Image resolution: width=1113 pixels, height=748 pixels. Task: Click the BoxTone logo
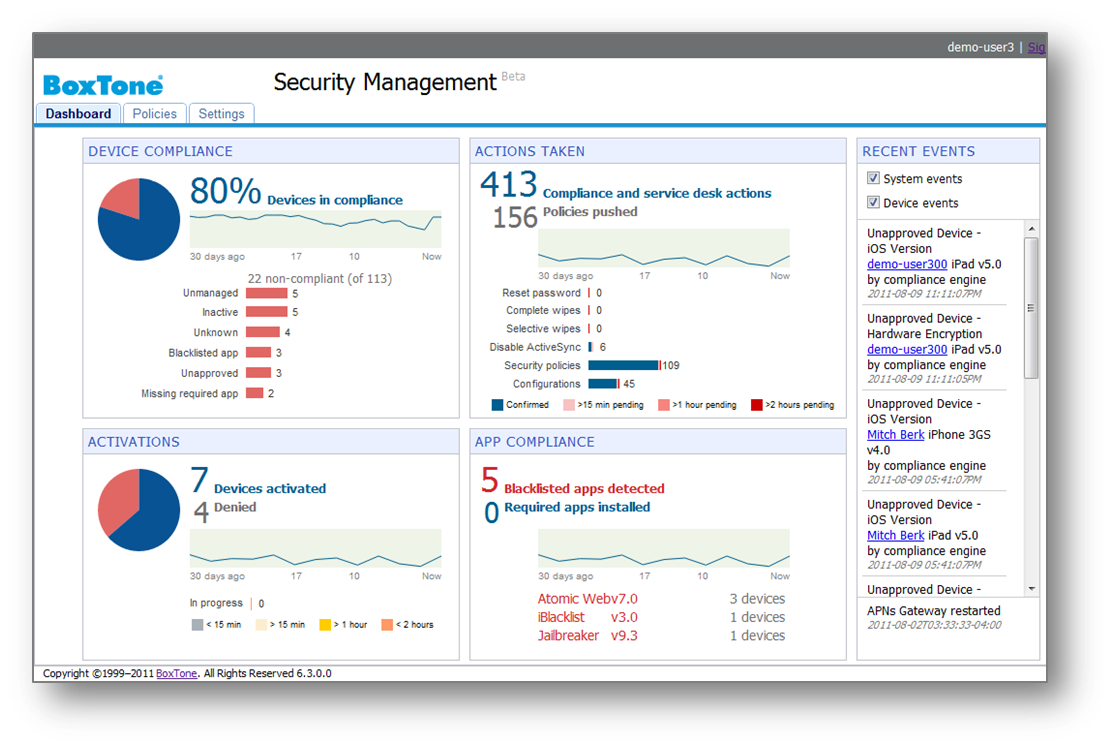click(x=103, y=85)
